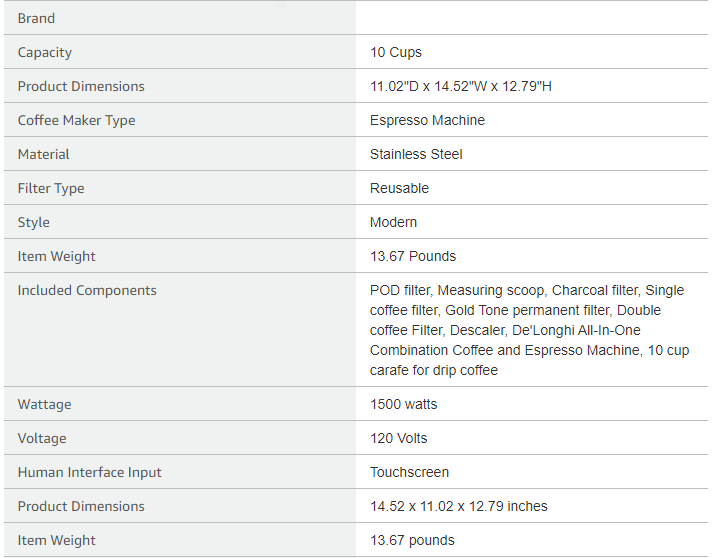Click the Capacity row label
Image resolution: width=713 pixels, height=558 pixels.
click(45, 52)
